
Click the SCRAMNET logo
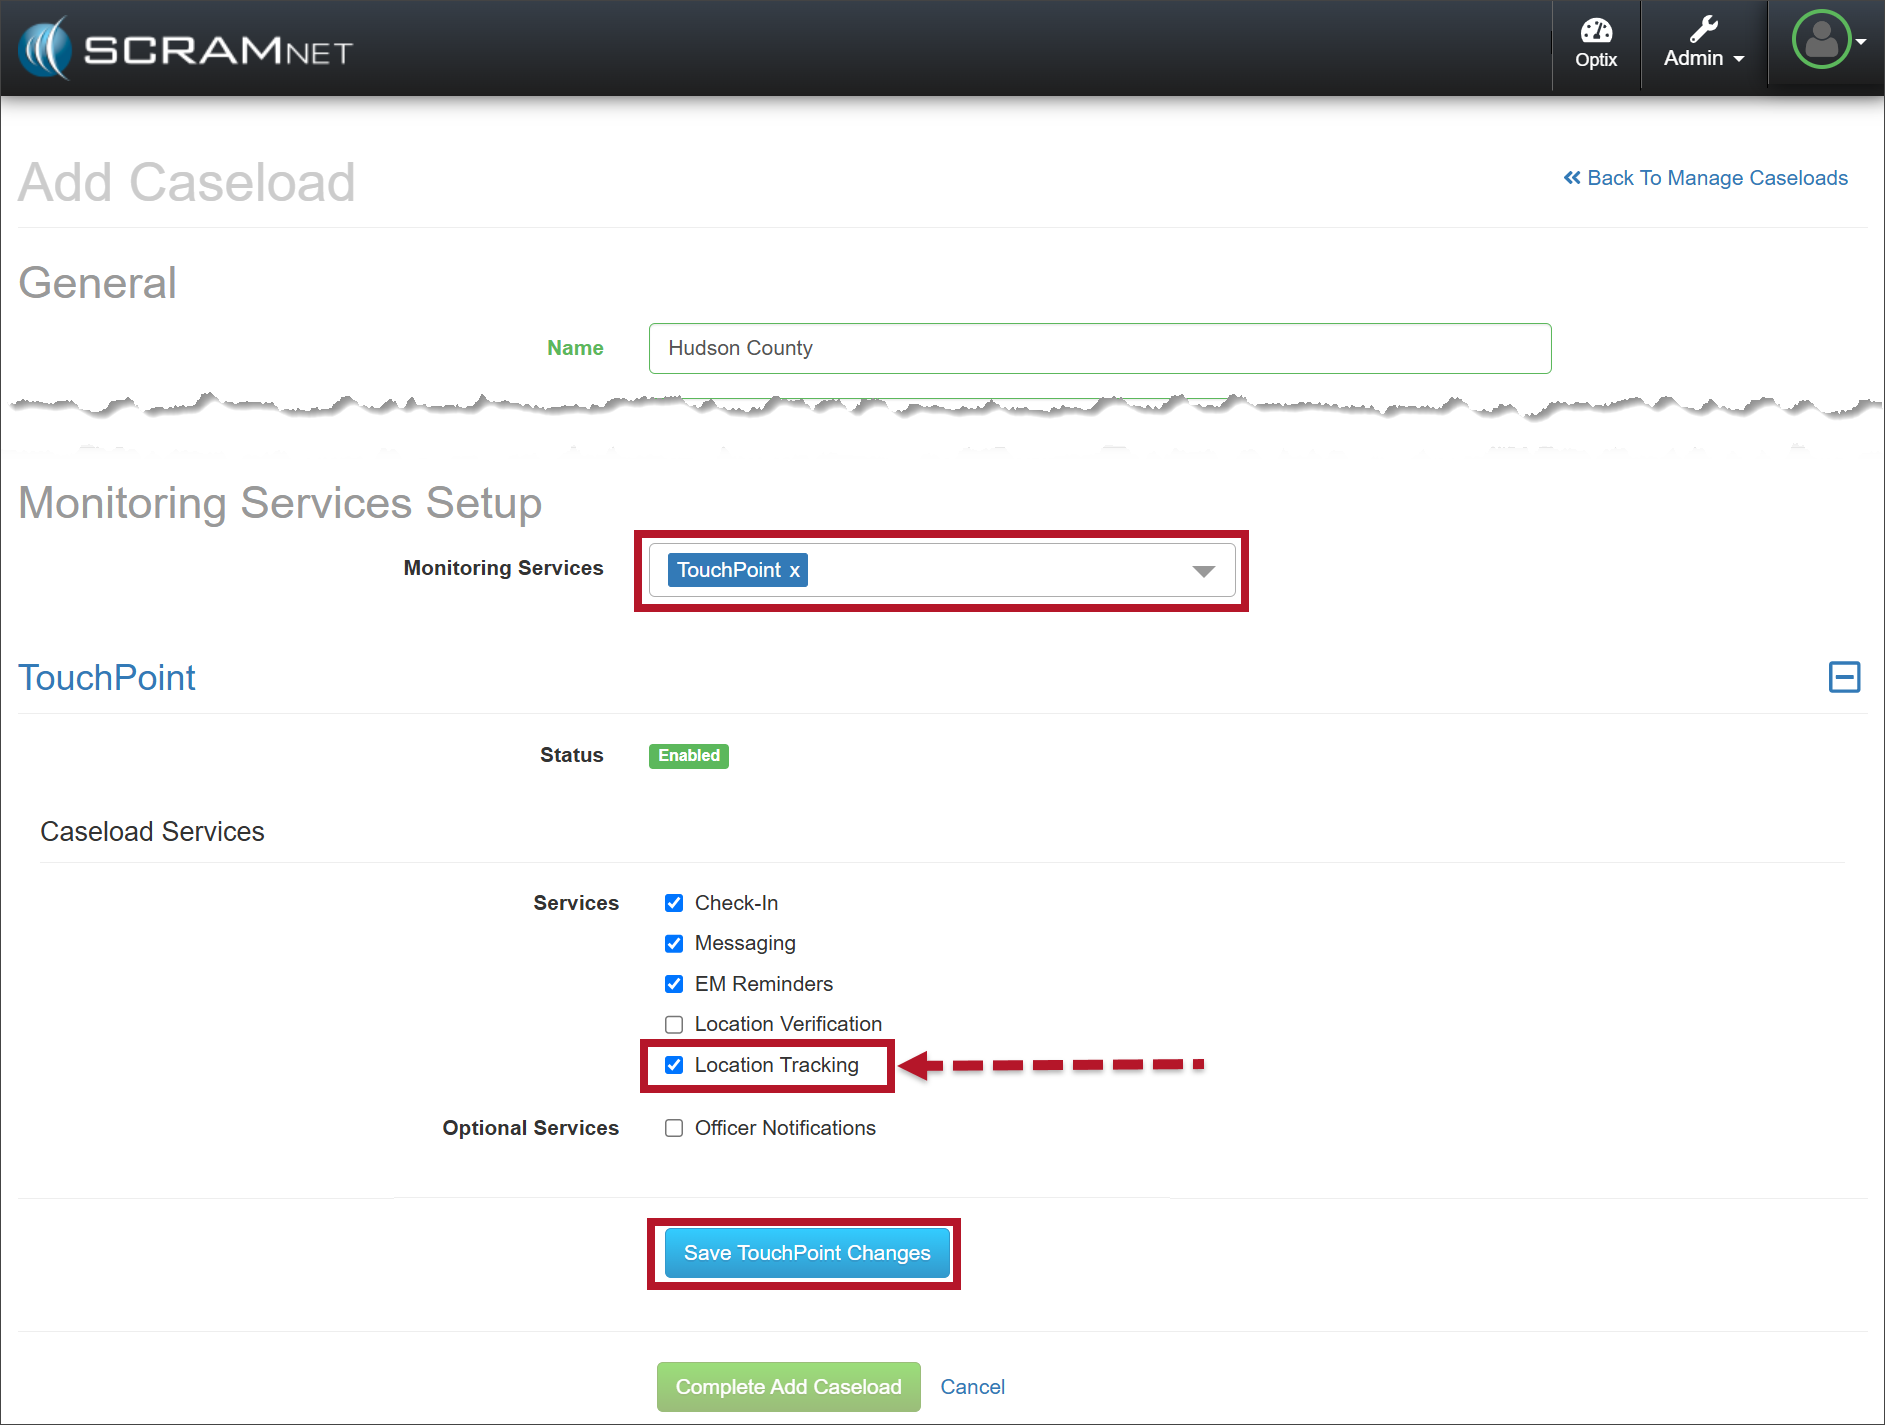coord(186,48)
